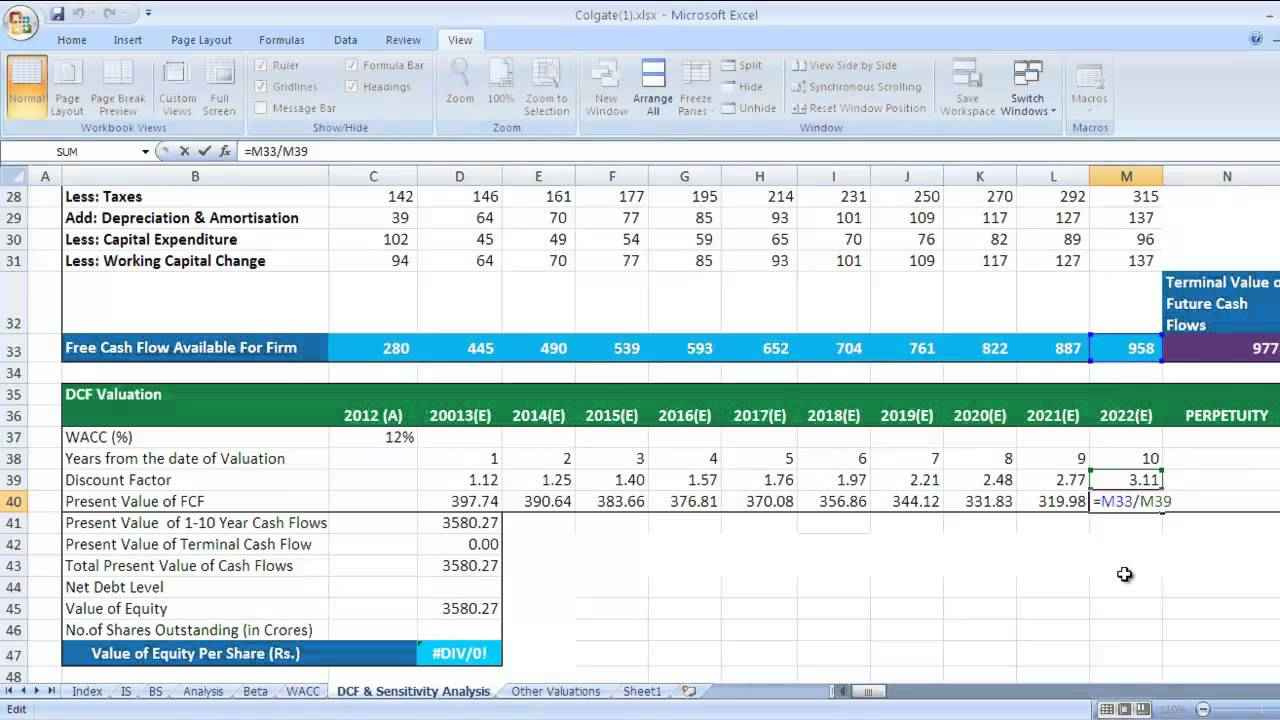The height and width of the screenshot is (720, 1280).
Task: Open the Quick Access Toolbar customize dropdown
Action: click(148, 14)
